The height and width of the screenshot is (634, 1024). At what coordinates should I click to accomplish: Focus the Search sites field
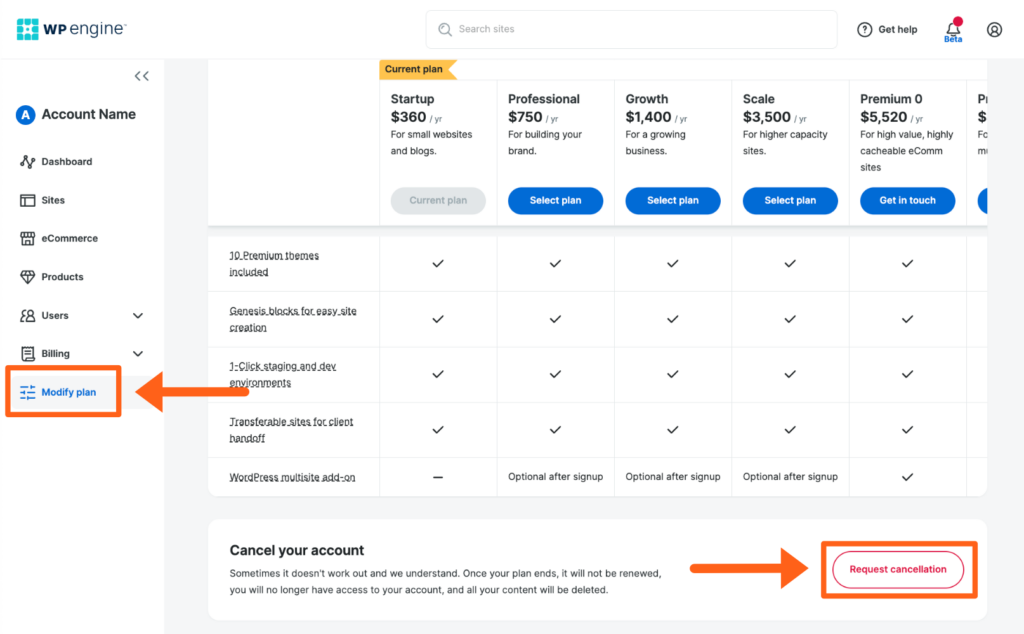coord(640,30)
